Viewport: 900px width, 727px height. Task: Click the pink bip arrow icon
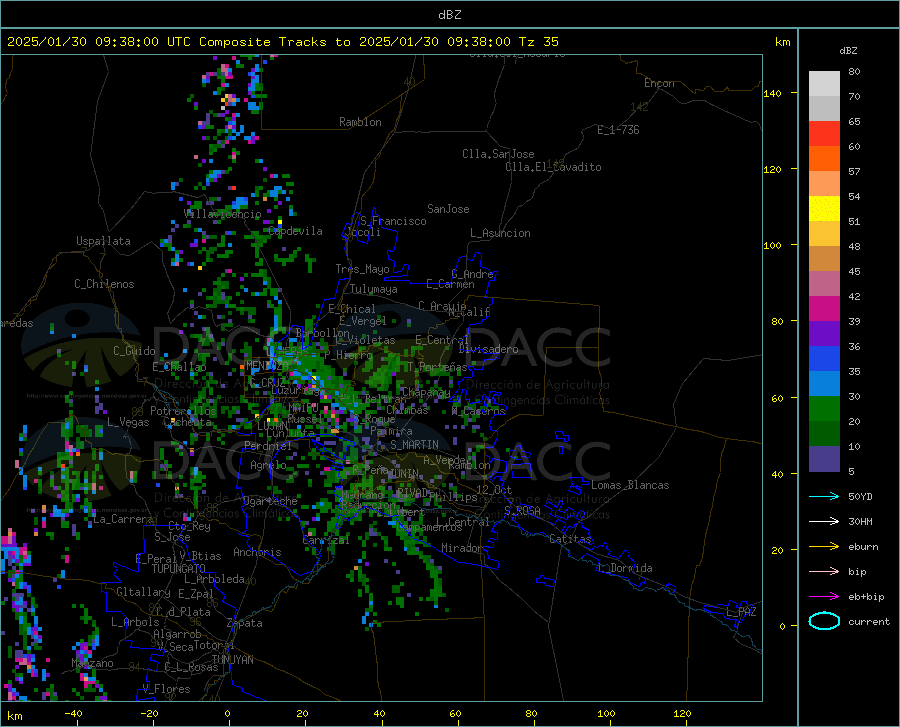pyautogui.click(x=824, y=572)
